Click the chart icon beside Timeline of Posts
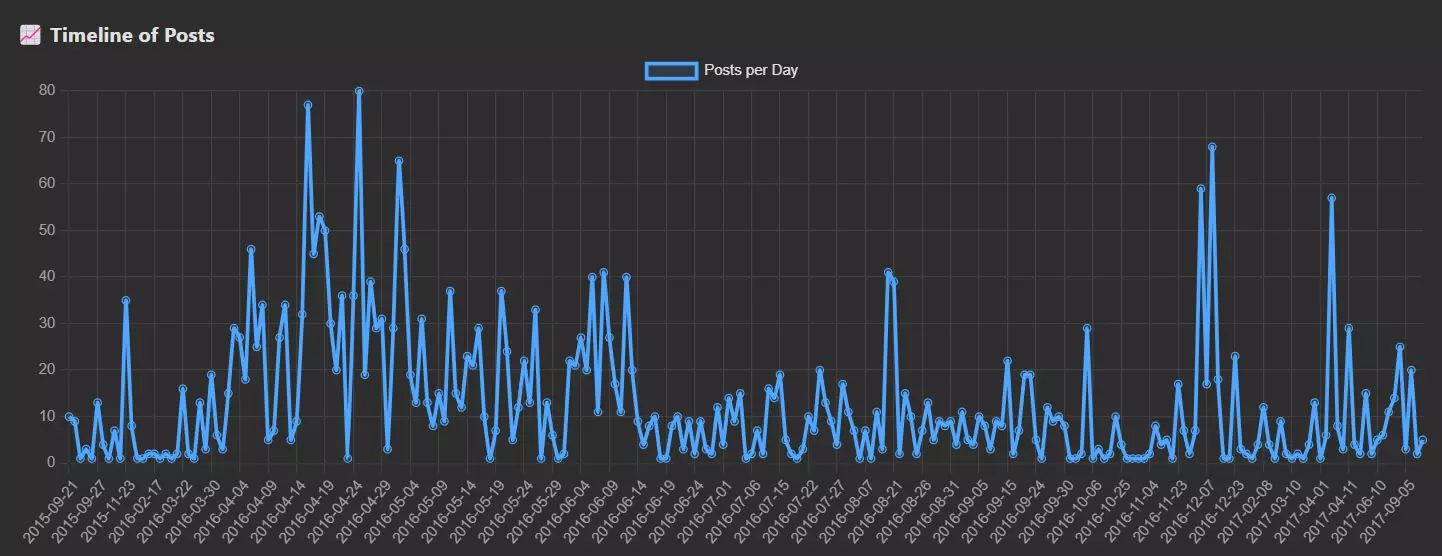Image resolution: width=1442 pixels, height=556 pixels. (30, 35)
